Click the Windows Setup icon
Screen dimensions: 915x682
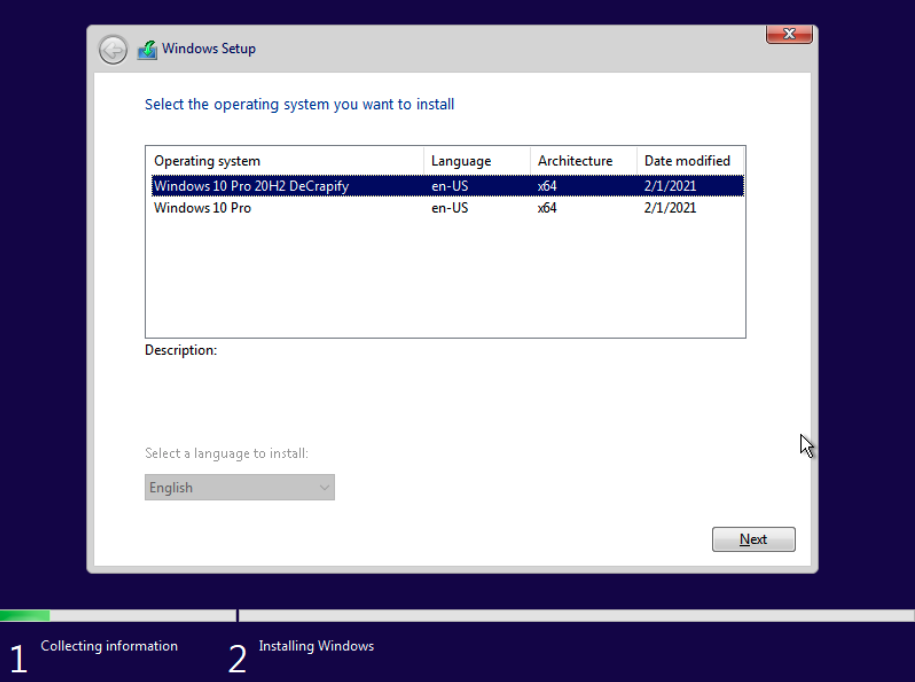[x=147, y=50]
